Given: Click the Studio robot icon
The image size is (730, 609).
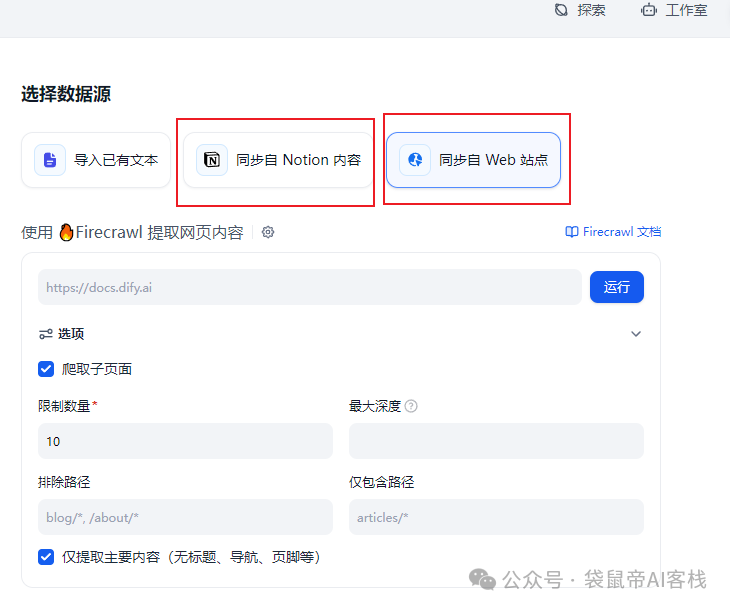Looking at the screenshot, I should (x=650, y=10).
